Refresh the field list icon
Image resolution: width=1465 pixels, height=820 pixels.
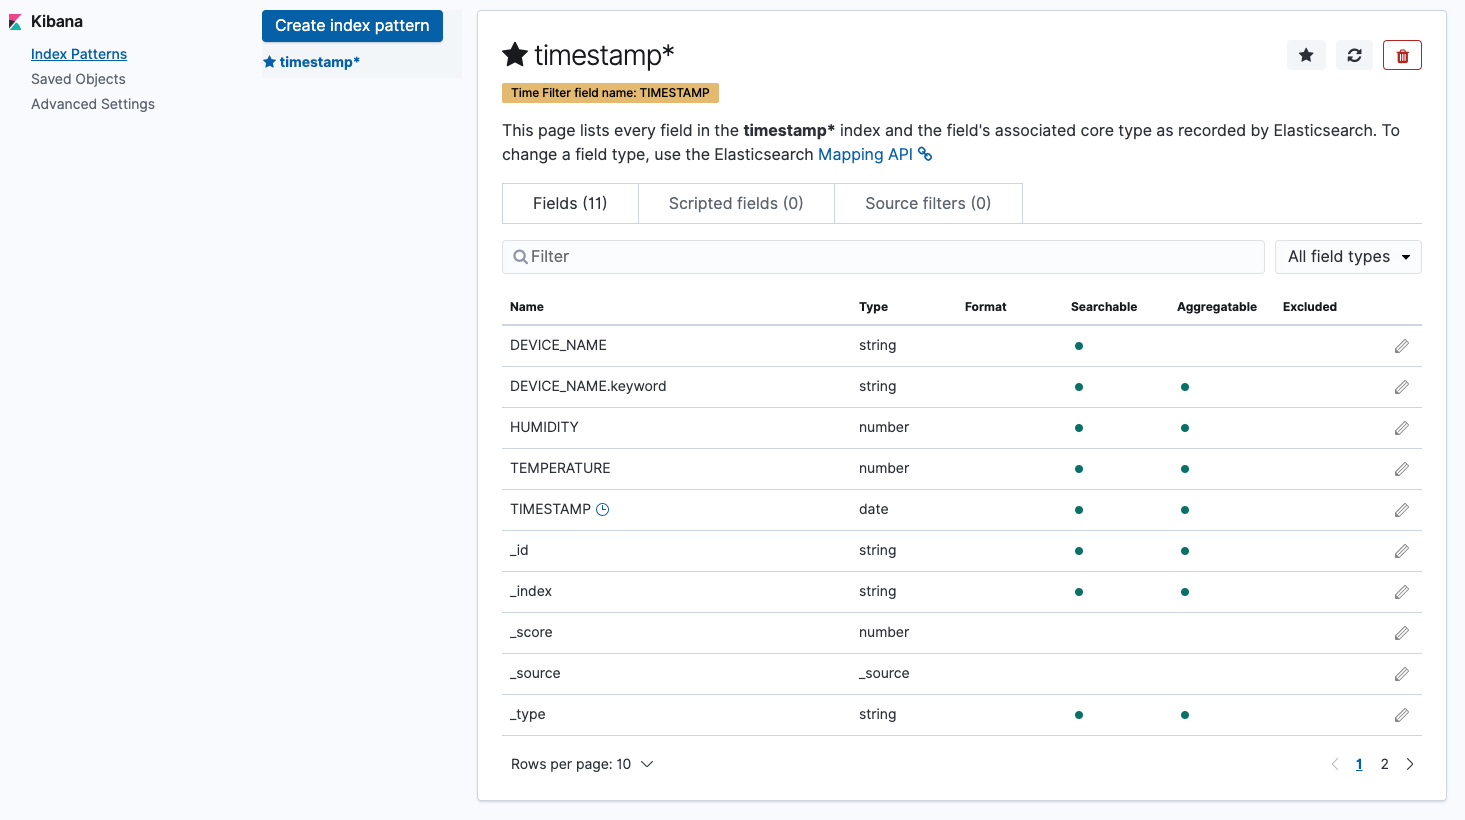coord(1354,55)
